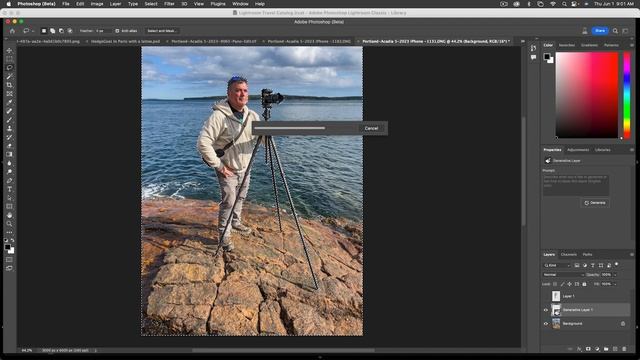Toggle Lock all for the layer
This screenshot has height=360, width=640.
[584, 284]
